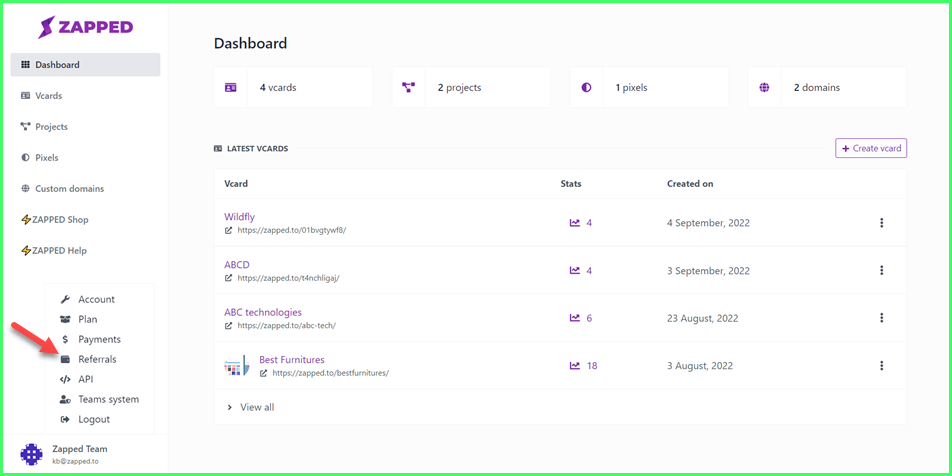
Task: Click the Custom domains globe icon
Action: click(26, 188)
